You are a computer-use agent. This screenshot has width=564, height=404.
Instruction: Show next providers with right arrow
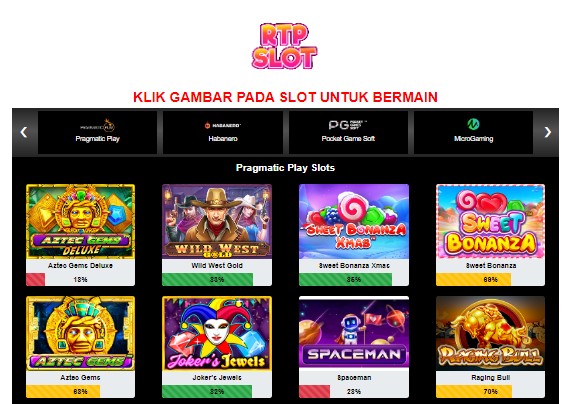pos(547,132)
